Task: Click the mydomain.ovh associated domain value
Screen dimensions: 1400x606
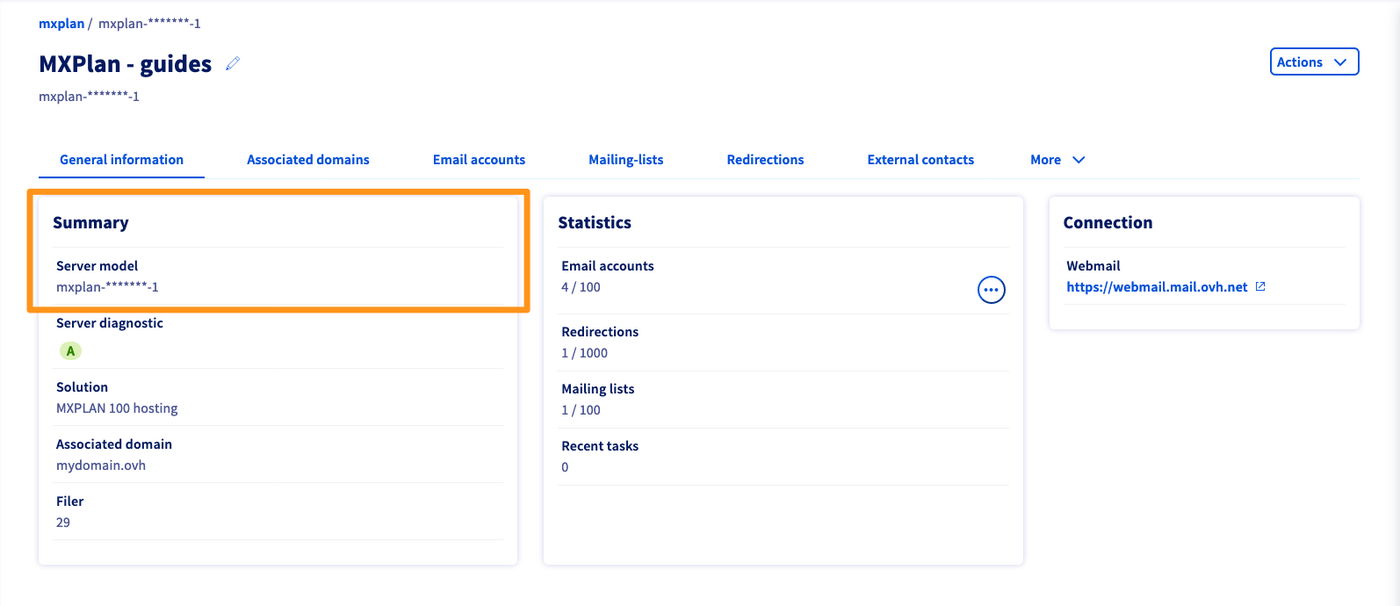Action: pos(101,465)
